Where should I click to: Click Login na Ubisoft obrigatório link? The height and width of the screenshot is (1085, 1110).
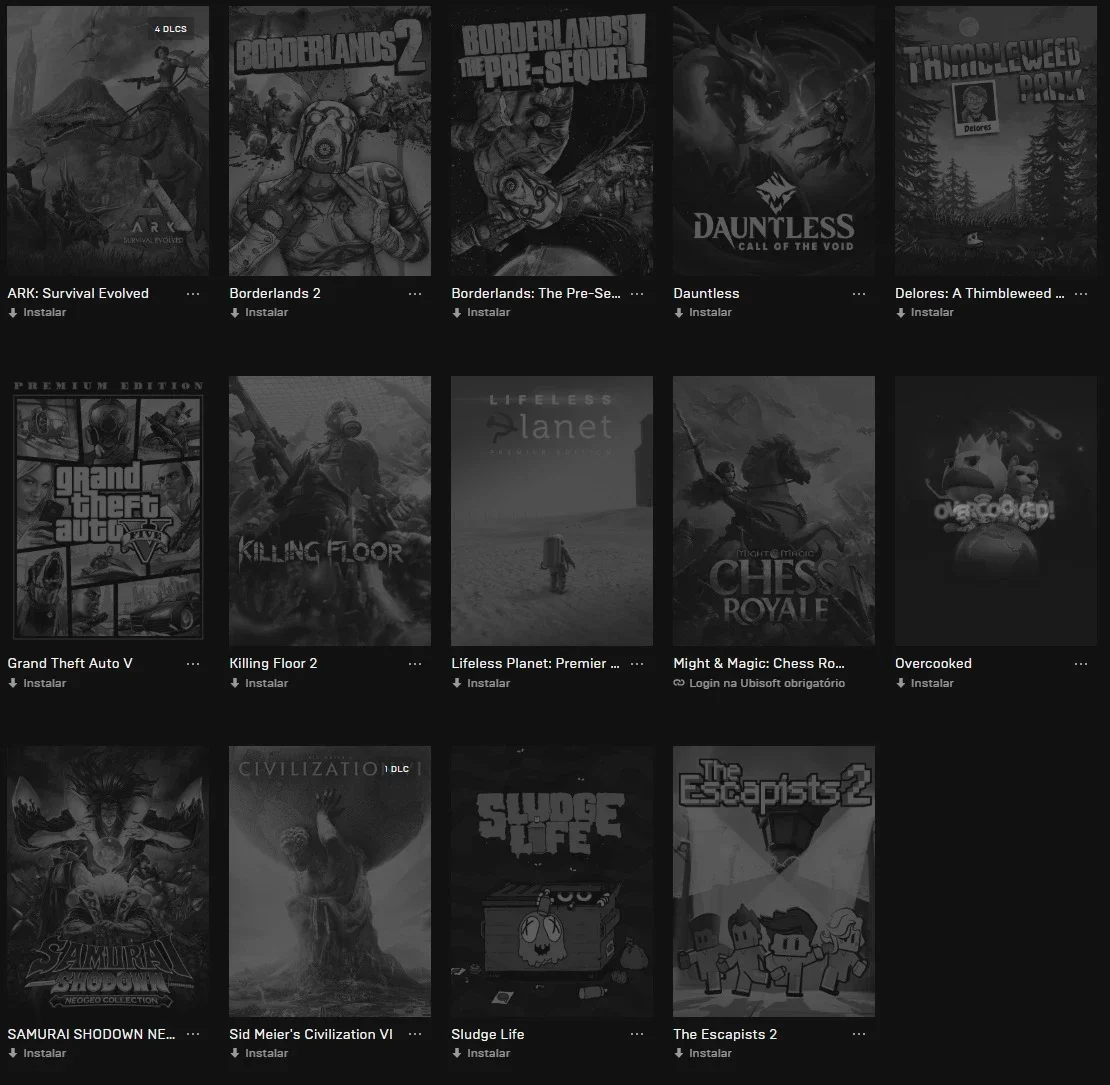coord(759,683)
